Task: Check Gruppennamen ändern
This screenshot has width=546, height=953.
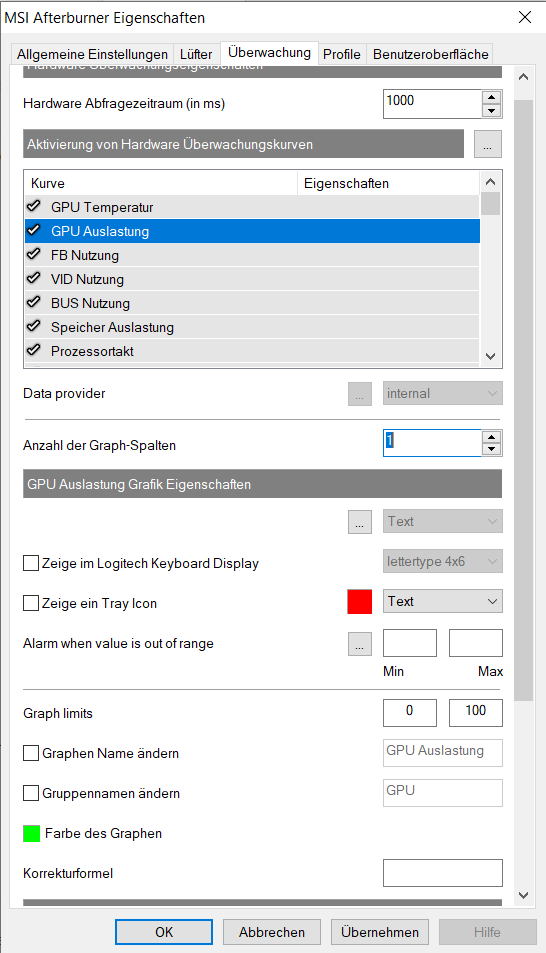Action: coord(31,793)
